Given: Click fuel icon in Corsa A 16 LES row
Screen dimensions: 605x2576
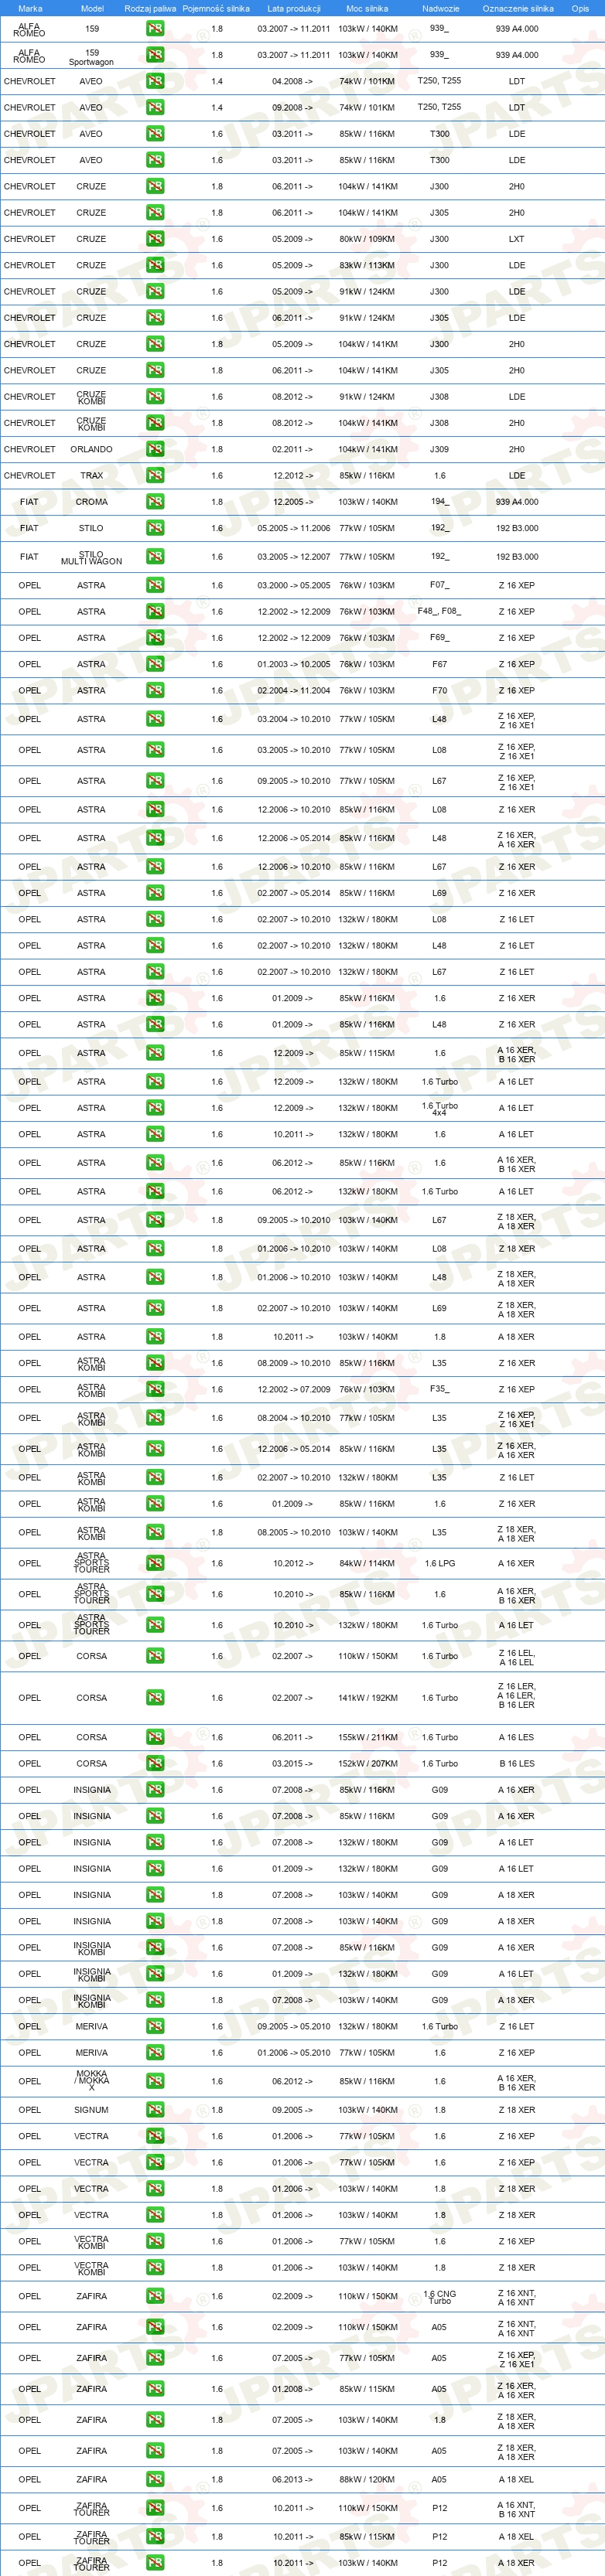Looking at the screenshot, I should (x=155, y=1737).
